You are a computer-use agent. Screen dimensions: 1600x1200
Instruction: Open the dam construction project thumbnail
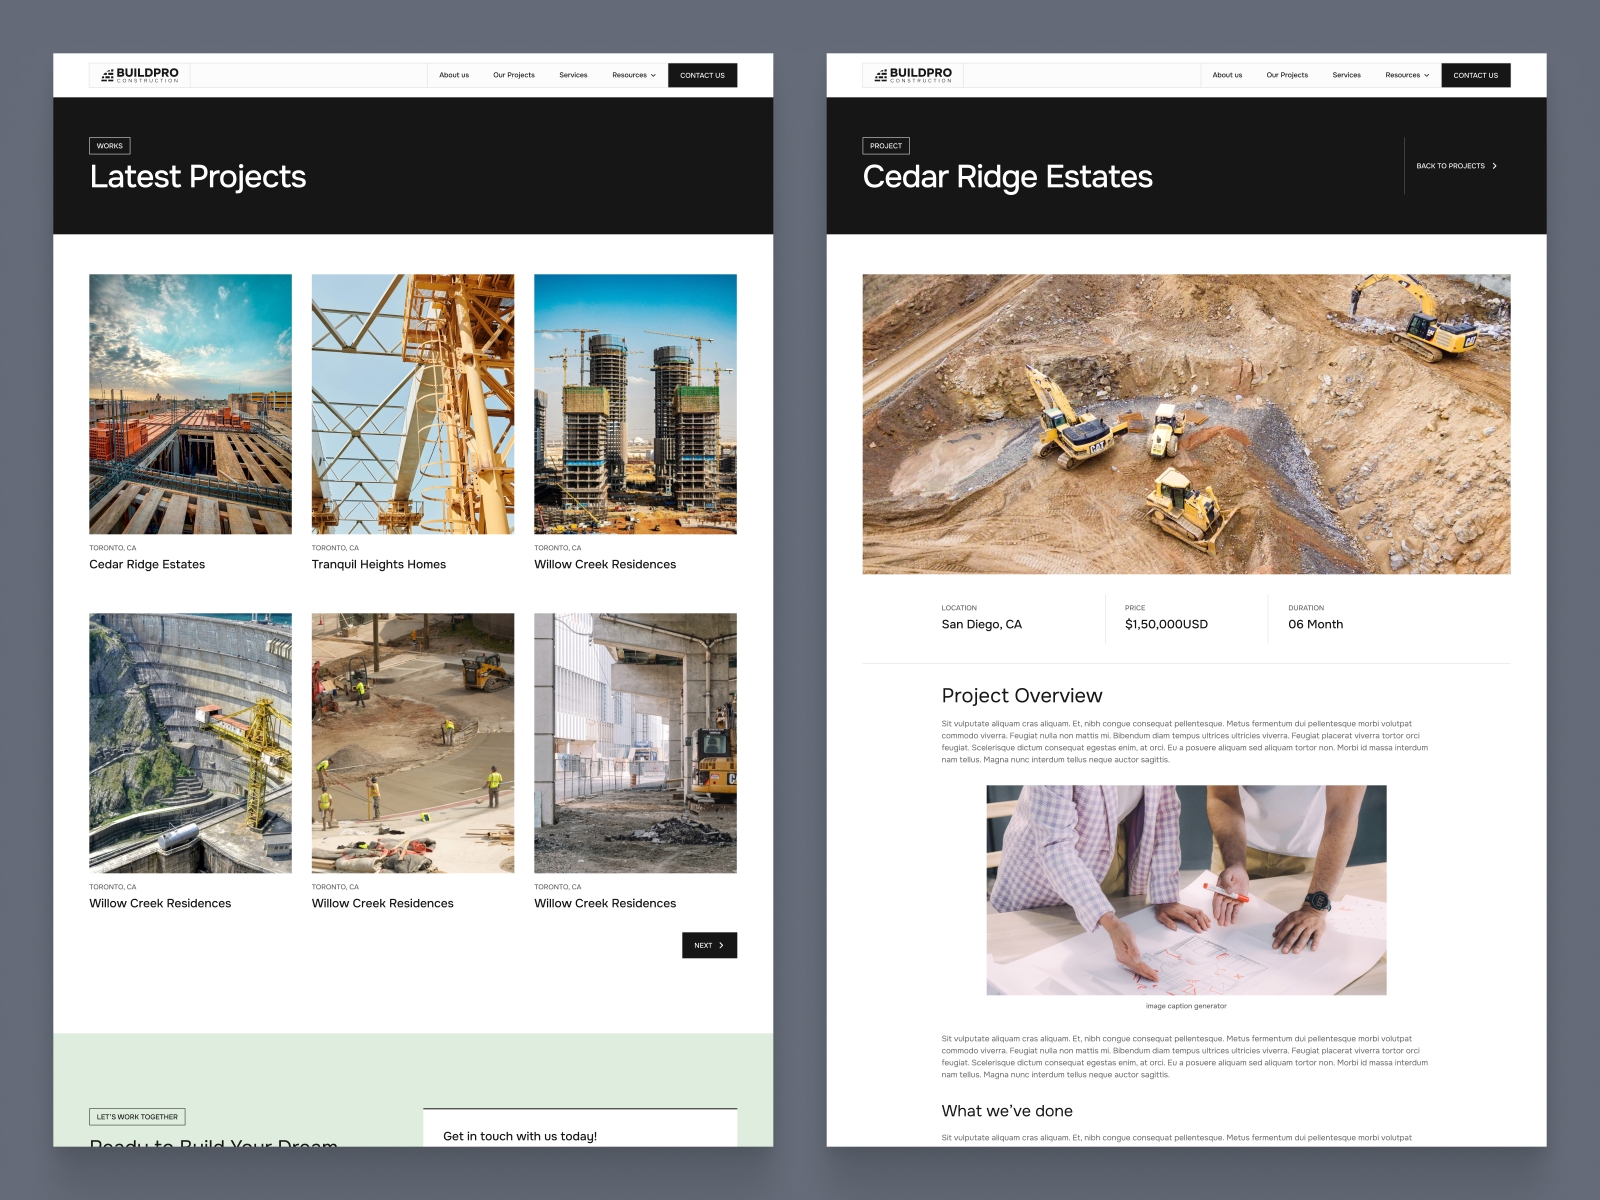point(190,743)
